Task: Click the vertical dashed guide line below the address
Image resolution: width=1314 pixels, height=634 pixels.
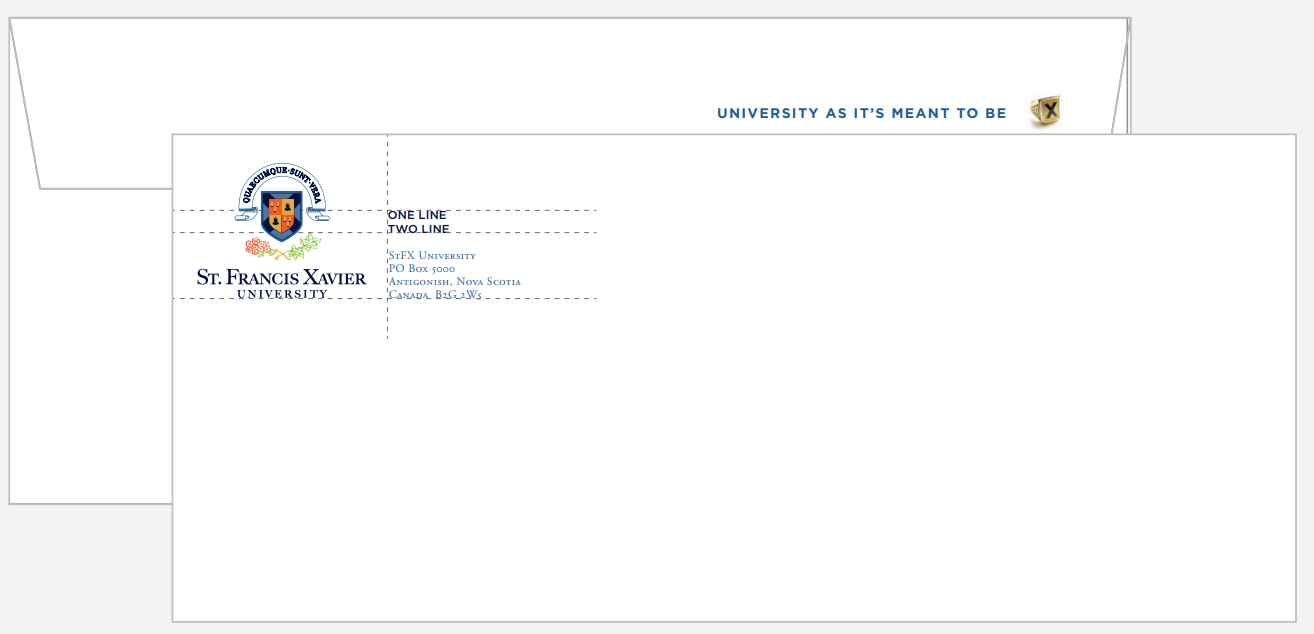Action: [x=387, y=322]
